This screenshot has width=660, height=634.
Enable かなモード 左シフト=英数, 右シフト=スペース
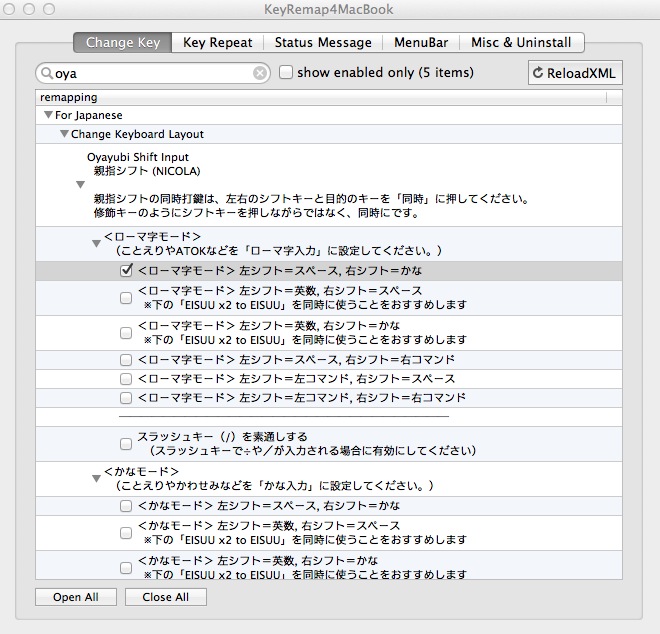pyautogui.click(x=126, y=533)
